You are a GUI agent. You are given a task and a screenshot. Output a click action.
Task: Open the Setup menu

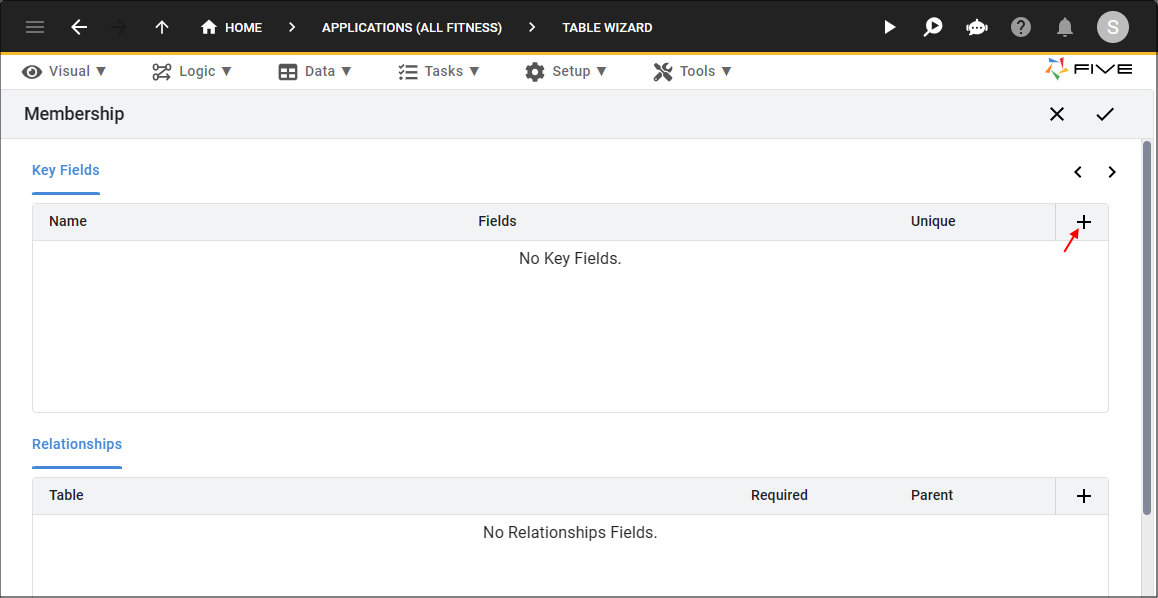566,72
